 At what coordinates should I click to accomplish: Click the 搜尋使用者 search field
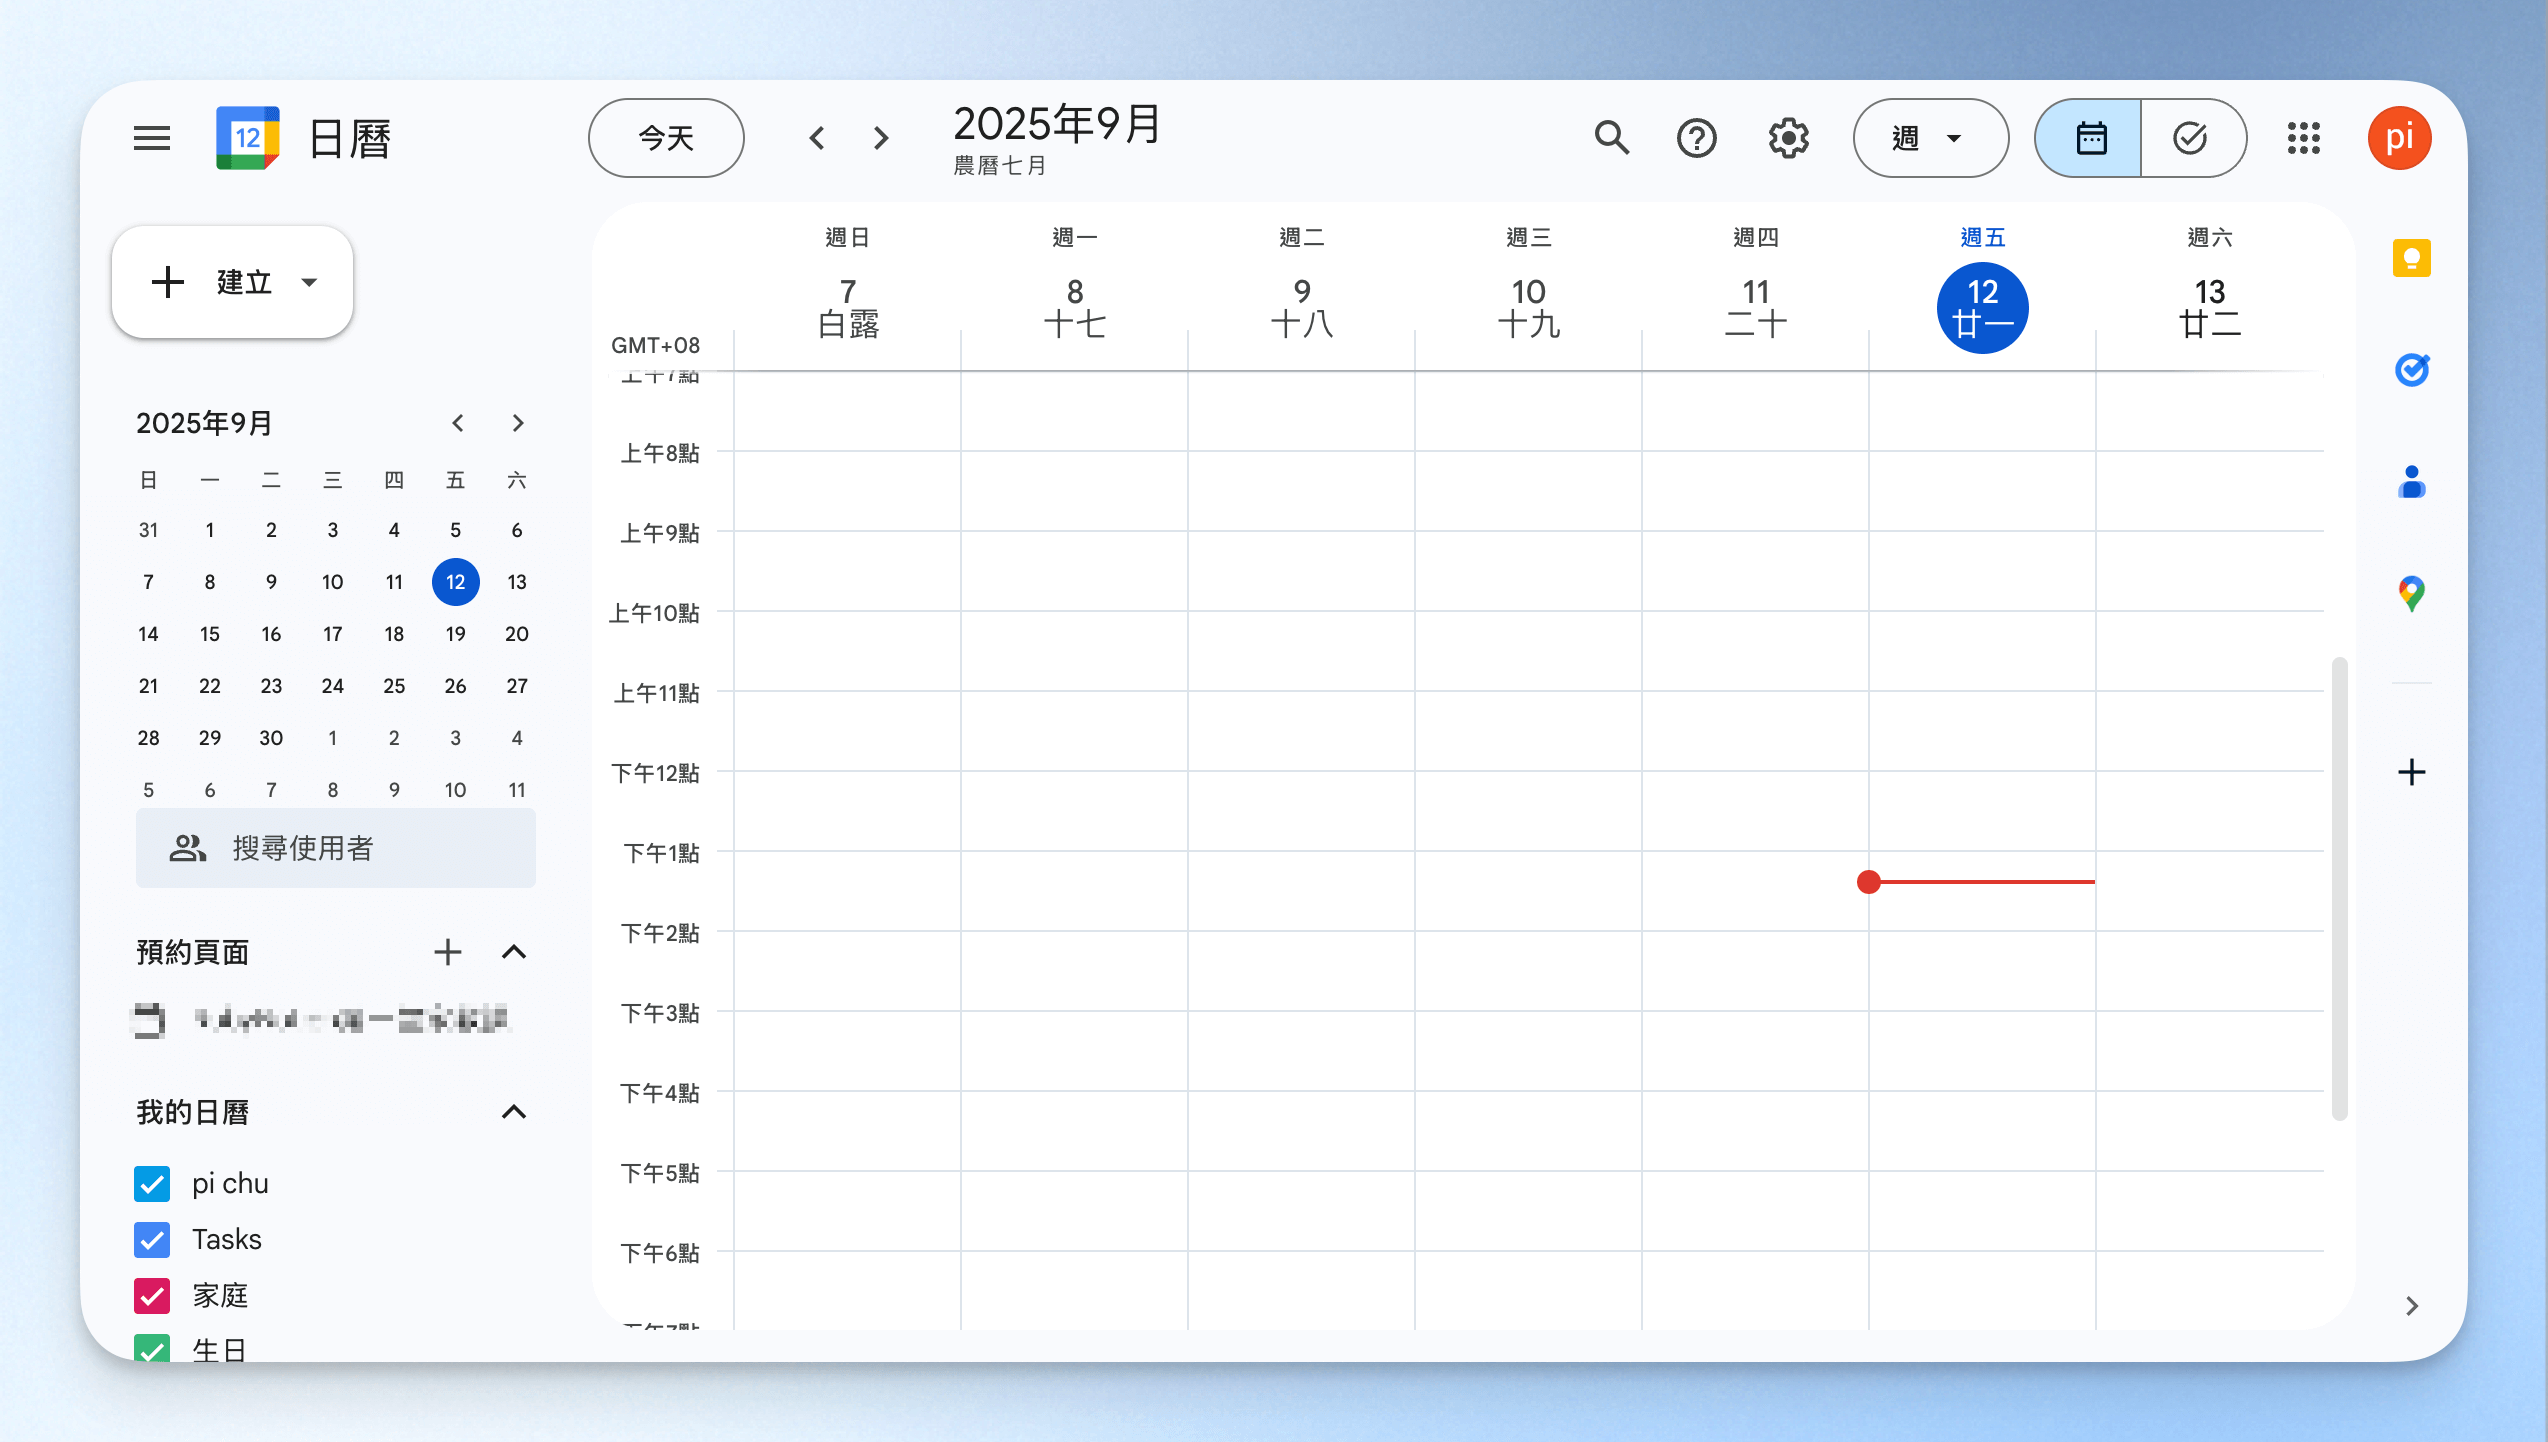pos(335,848)
